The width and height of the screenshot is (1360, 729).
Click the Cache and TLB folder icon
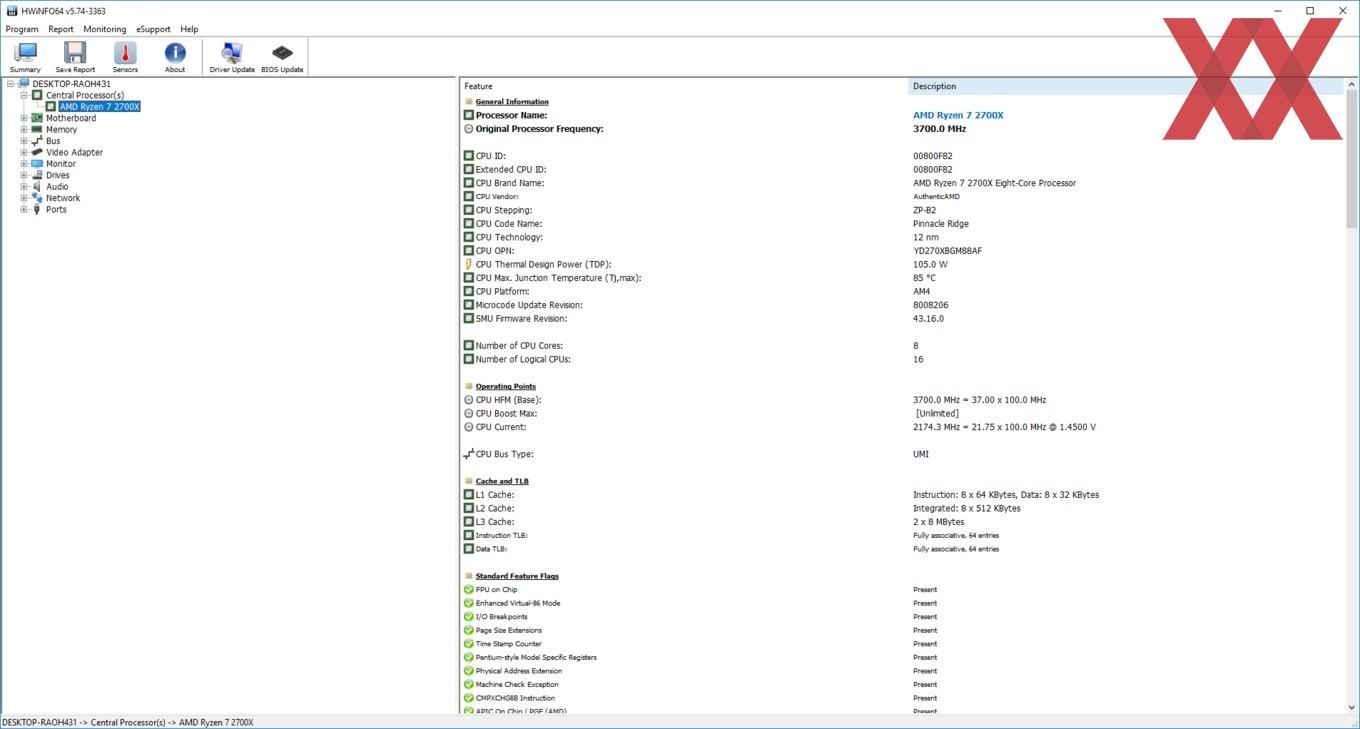469,481
